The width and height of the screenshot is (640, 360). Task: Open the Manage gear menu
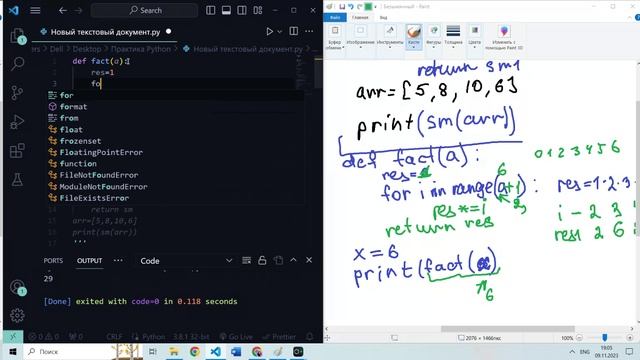coord(17,315)
